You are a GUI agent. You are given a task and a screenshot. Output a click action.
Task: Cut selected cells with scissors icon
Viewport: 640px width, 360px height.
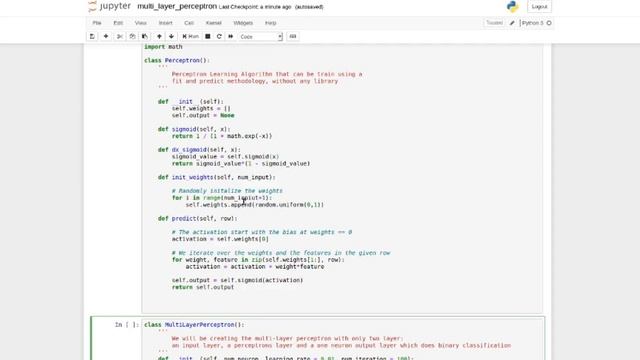pyautogui.click(x=120, y=36)
